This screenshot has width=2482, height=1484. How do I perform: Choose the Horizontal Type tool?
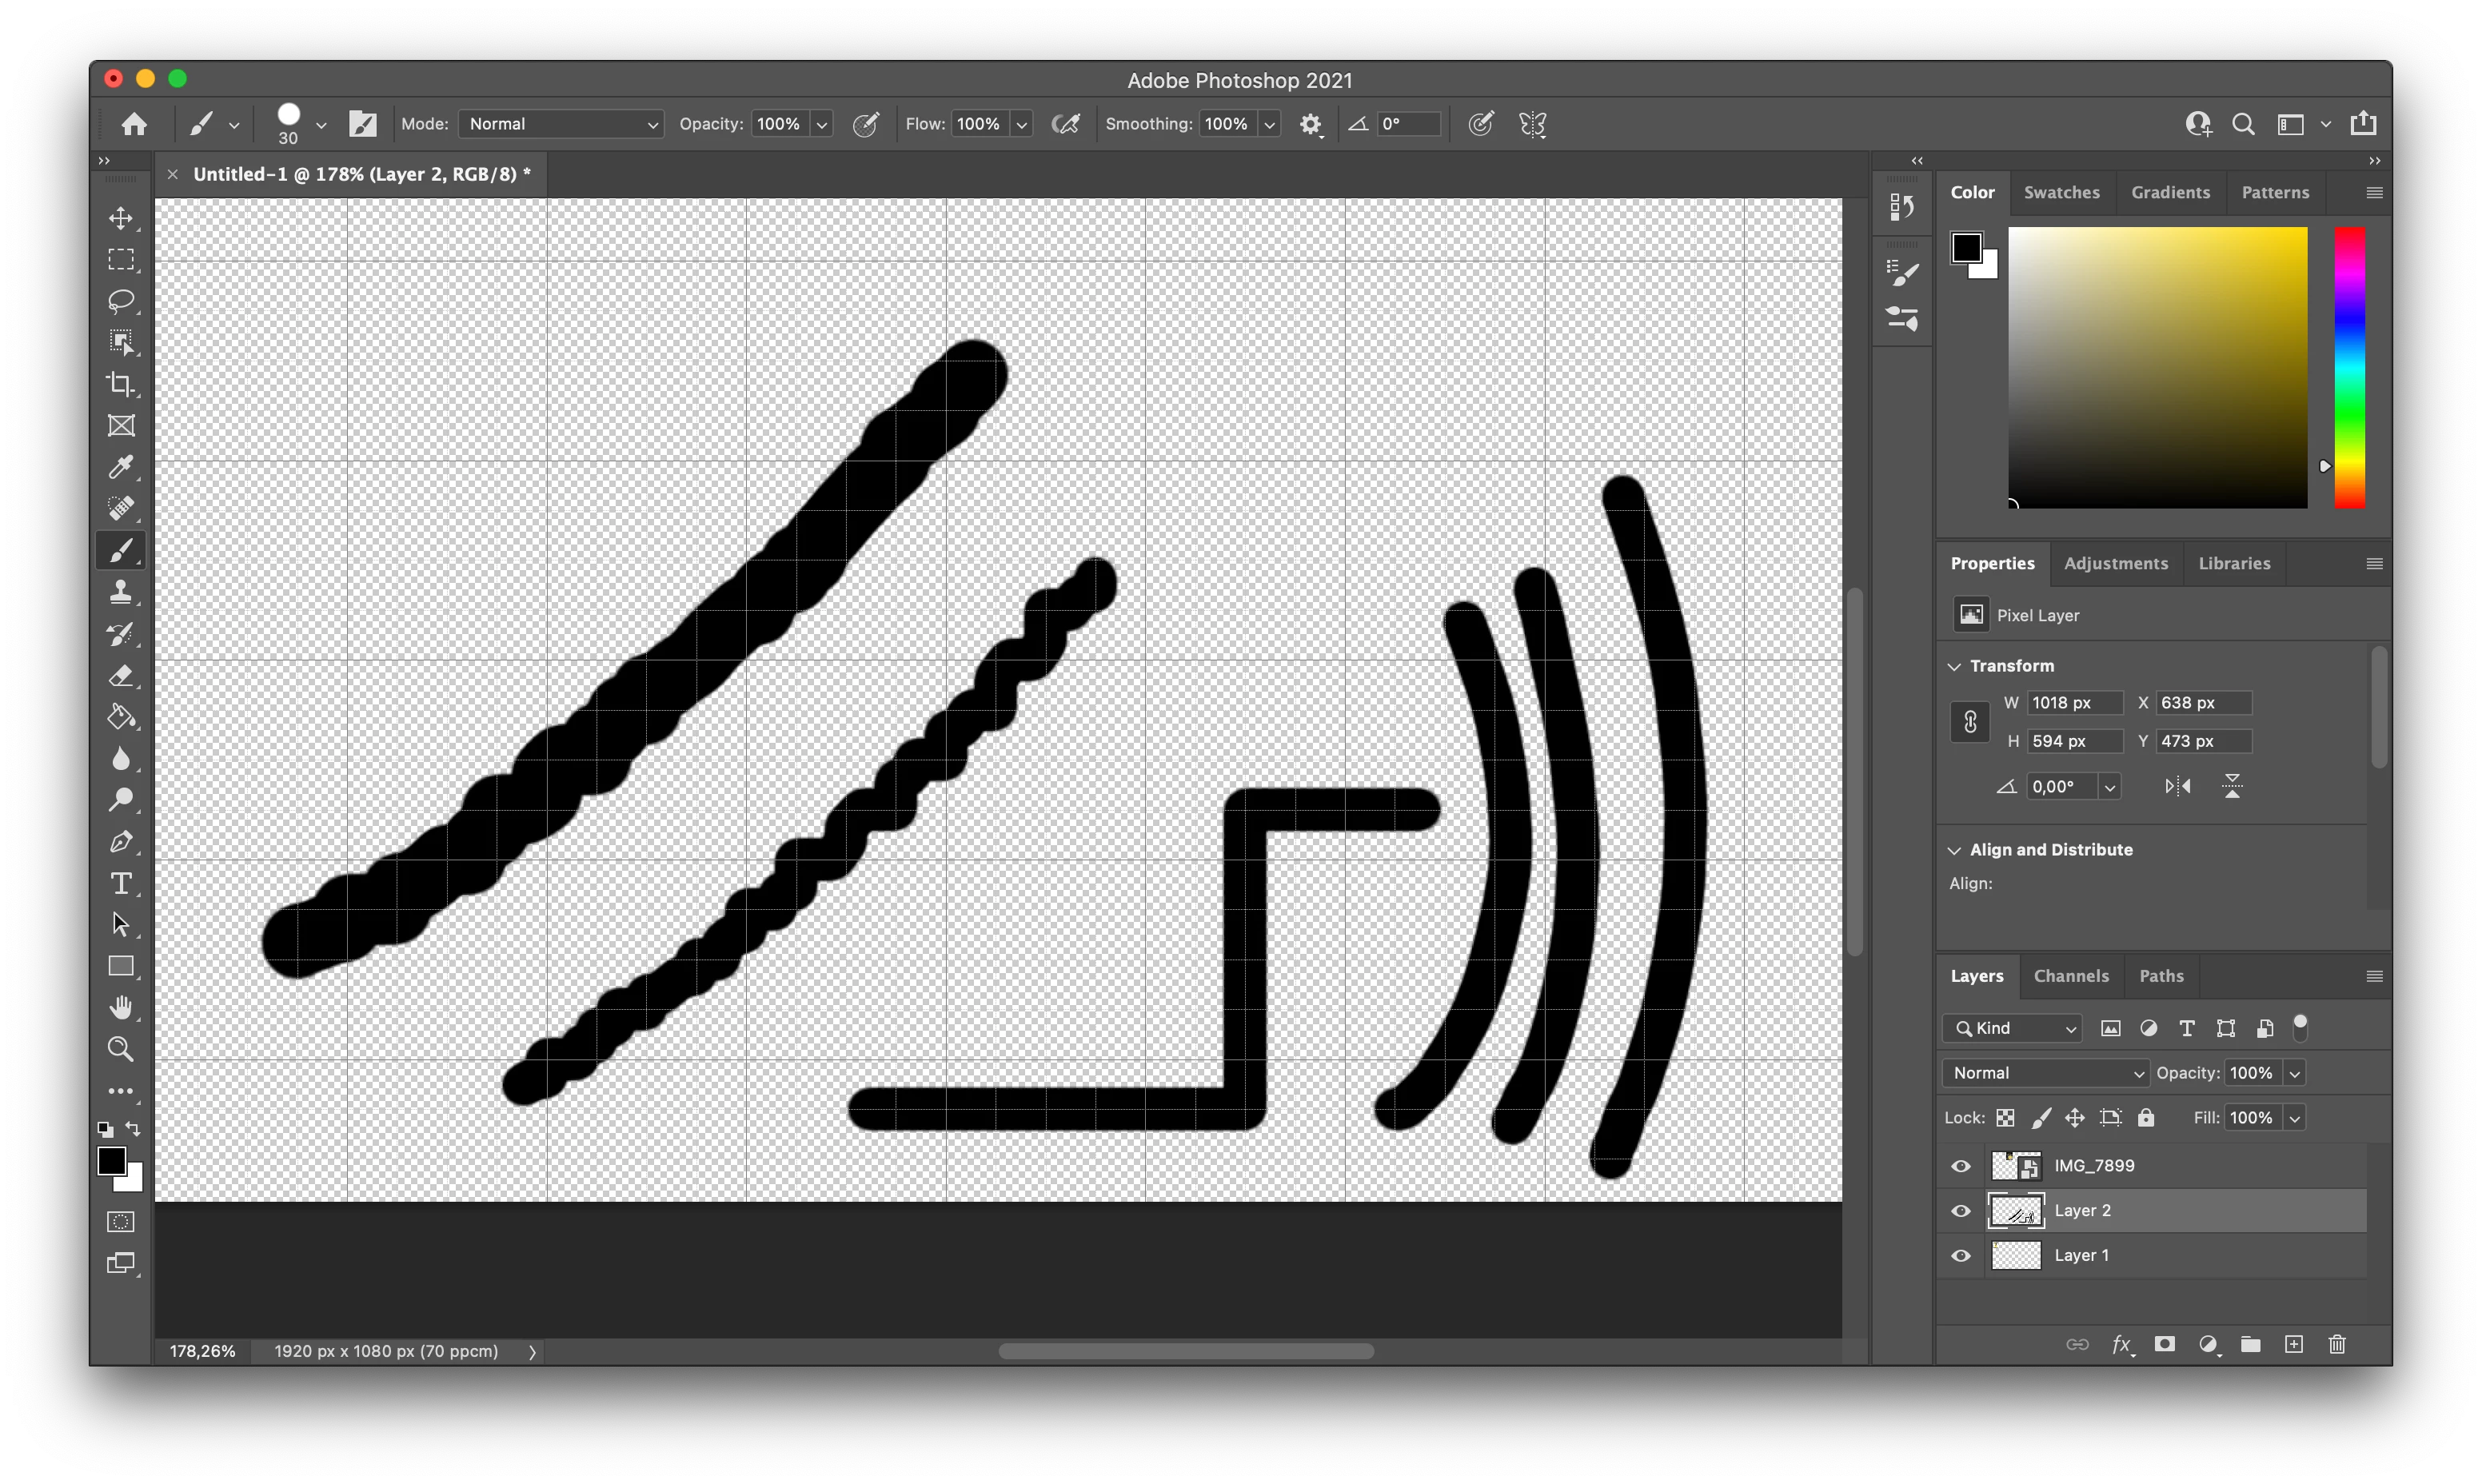pos(121,884)
